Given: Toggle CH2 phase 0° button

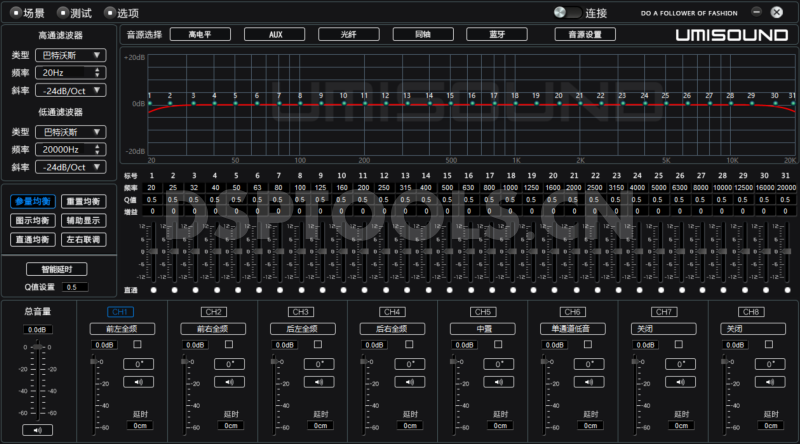Looking at the screenshot, I should coord(229,364).
